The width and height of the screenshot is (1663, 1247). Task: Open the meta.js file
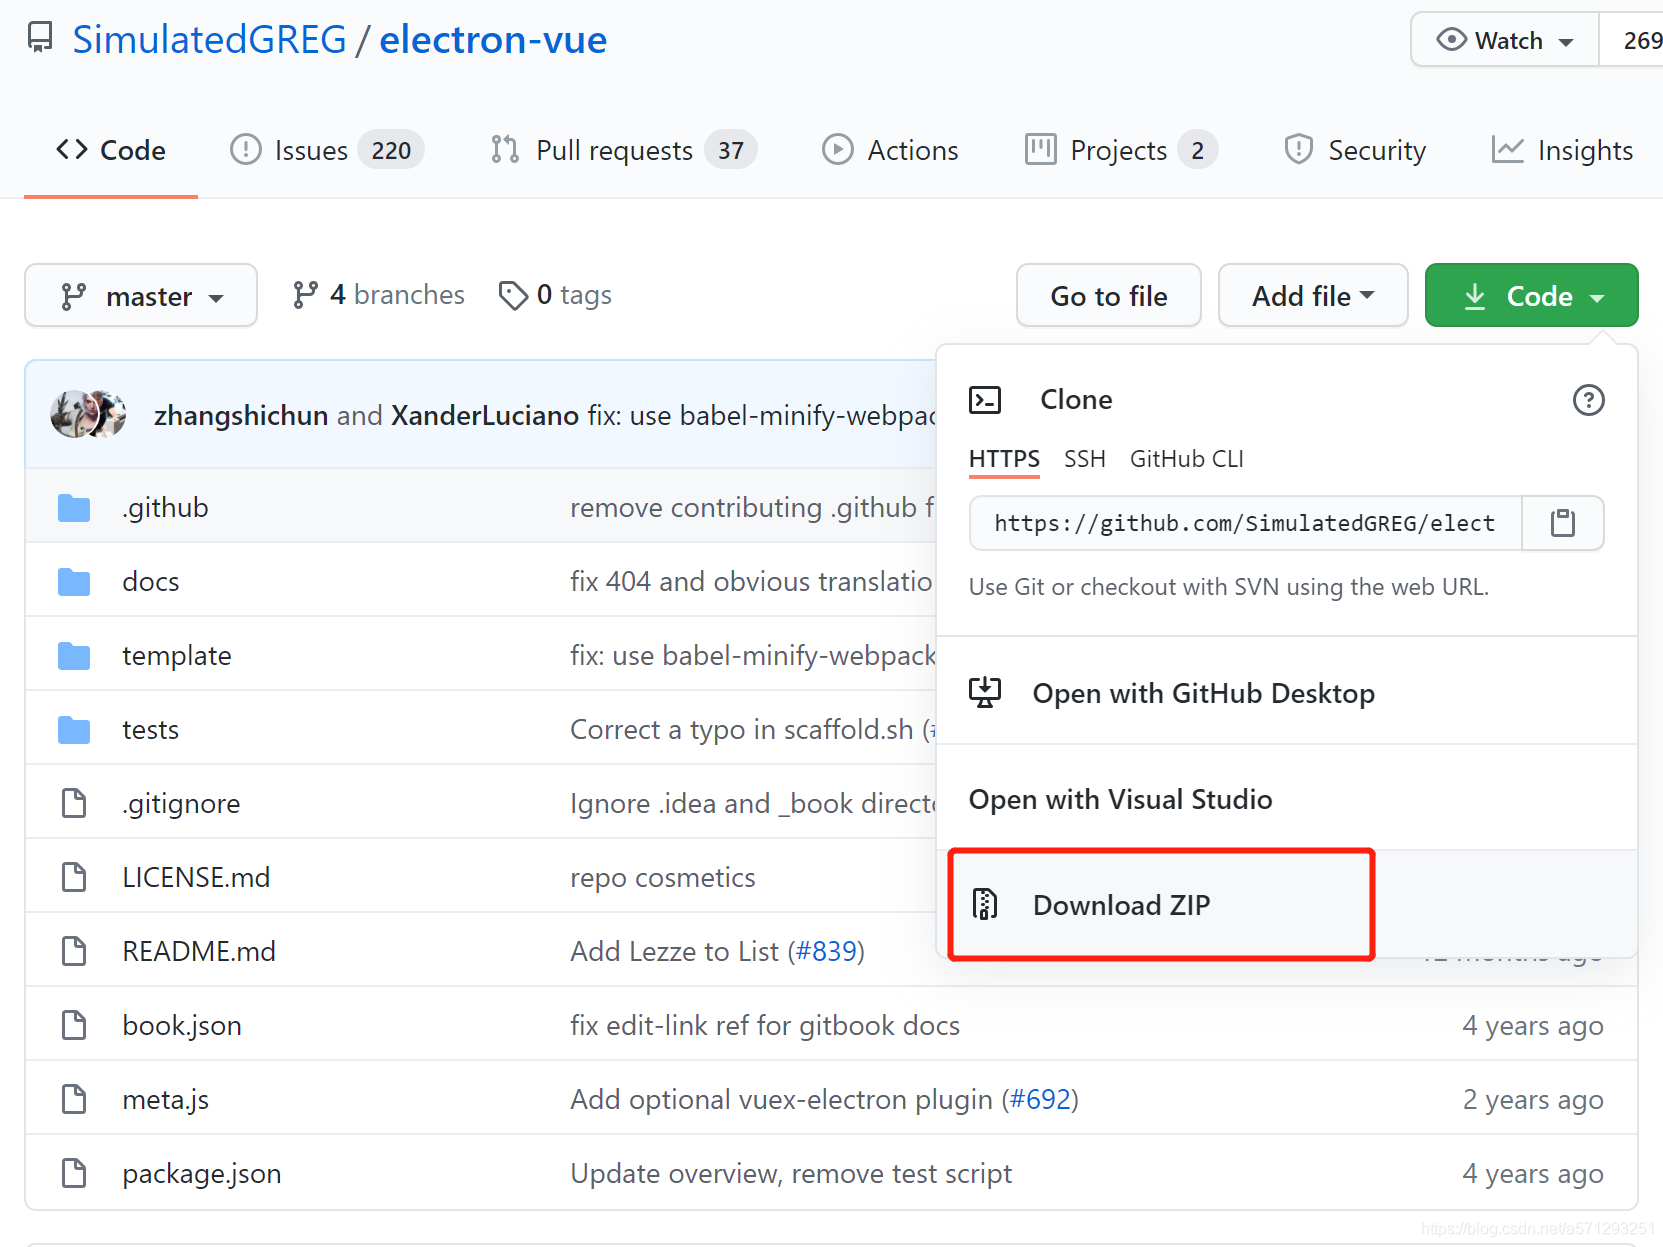pyautogui.click(x=166, y=1099)
